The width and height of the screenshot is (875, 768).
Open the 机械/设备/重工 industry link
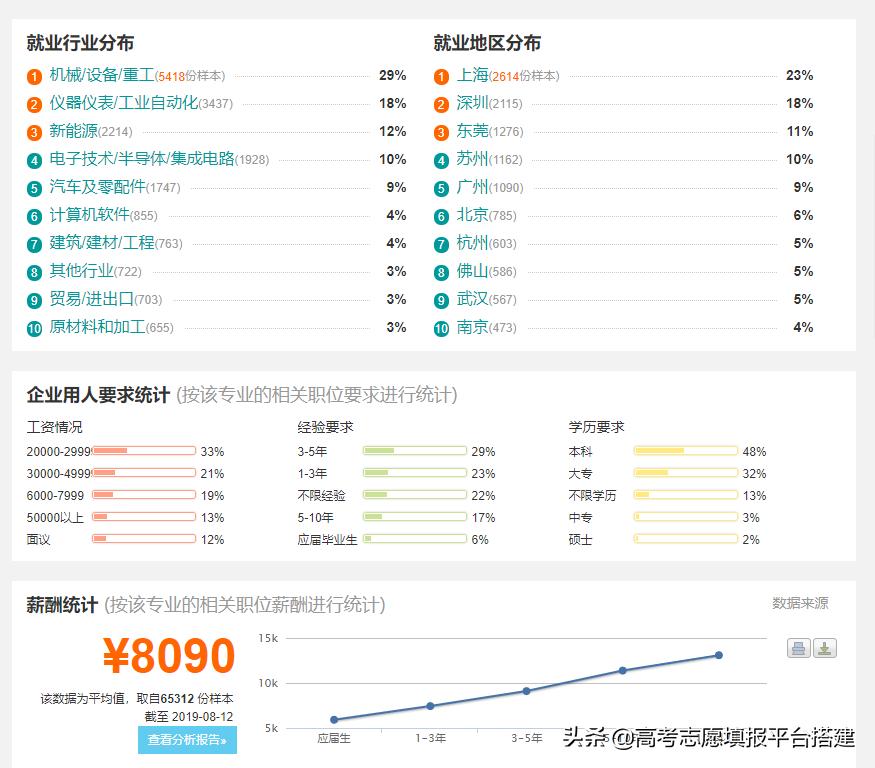tap(100, 75)
